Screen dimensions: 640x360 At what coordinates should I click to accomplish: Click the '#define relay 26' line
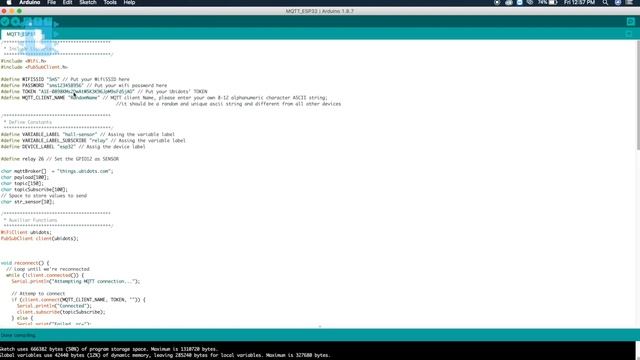pos(60,159)
